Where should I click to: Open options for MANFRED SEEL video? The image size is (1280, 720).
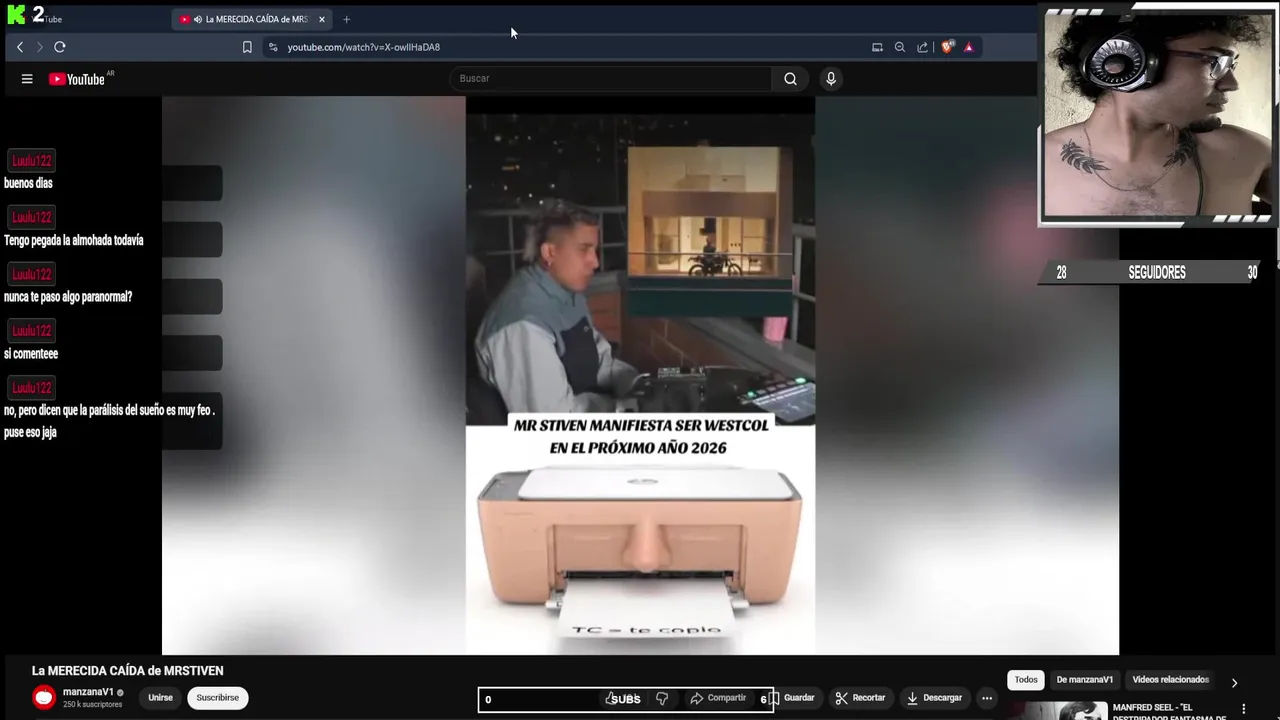[x=1244, y=709]
